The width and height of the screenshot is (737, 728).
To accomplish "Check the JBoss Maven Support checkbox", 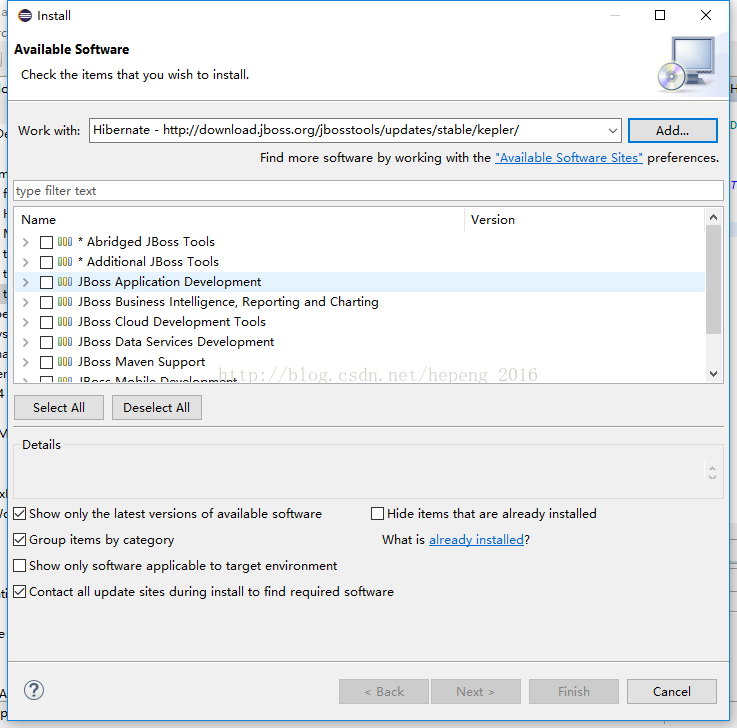I will pyautogui.click(x=46, y=362).
